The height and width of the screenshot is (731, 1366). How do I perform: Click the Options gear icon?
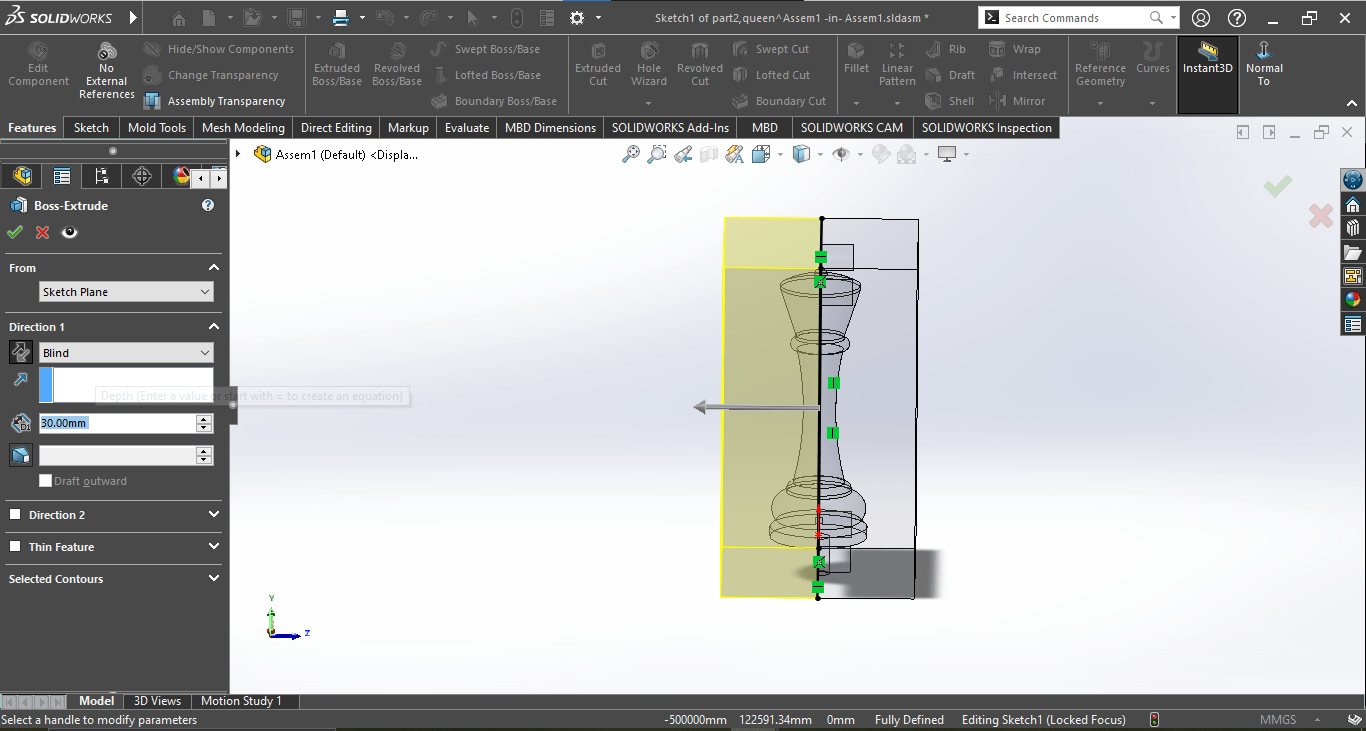pyautogui.click(x=576, y=18)
